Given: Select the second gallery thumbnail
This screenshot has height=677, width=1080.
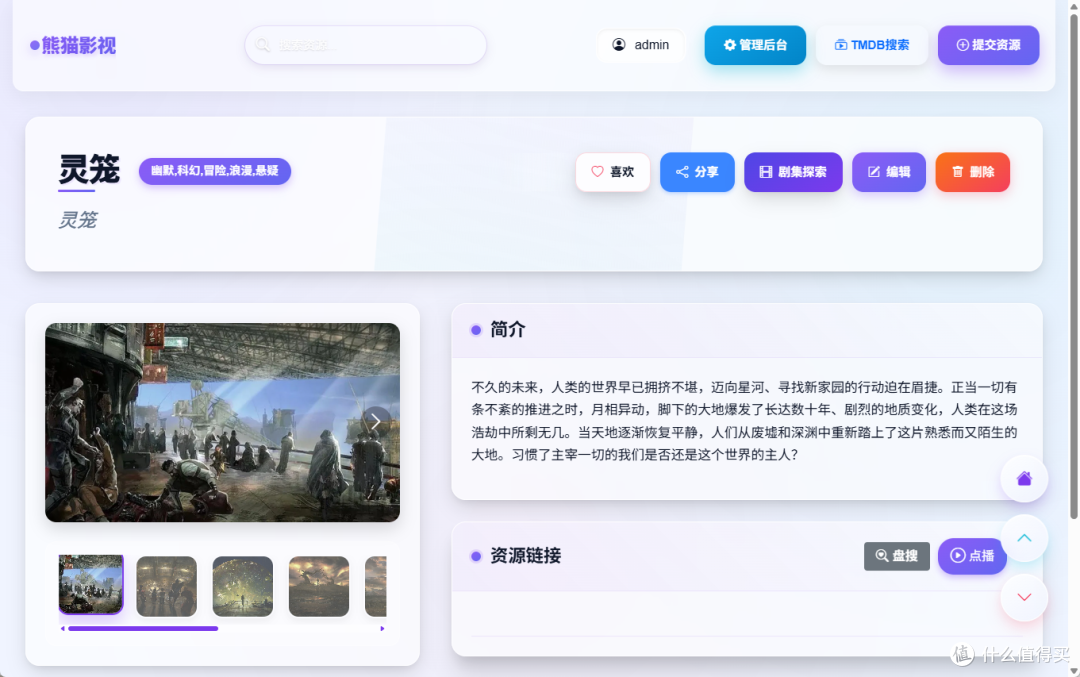Looking at the screenshot, I should (167, 586).
